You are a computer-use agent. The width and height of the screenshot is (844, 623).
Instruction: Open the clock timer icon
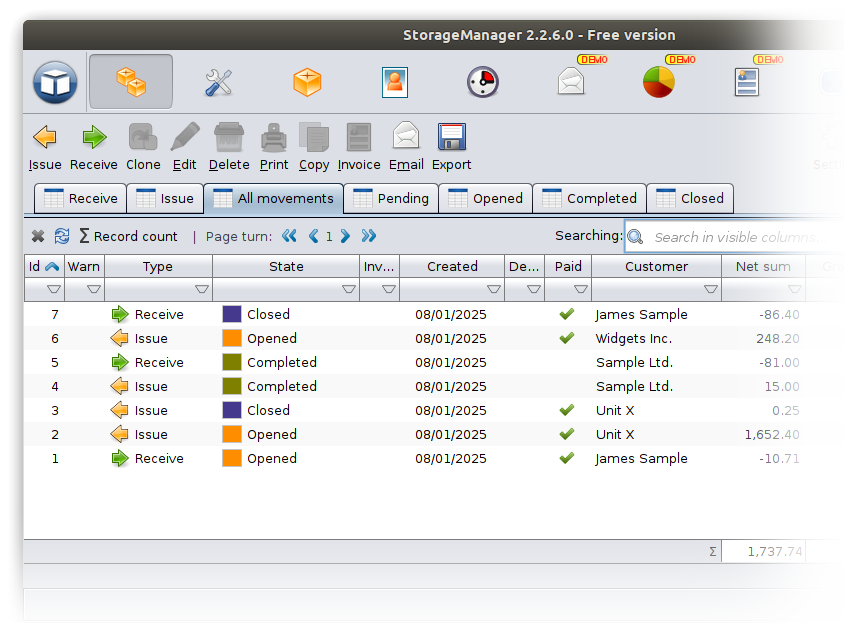tap(482, 82)
